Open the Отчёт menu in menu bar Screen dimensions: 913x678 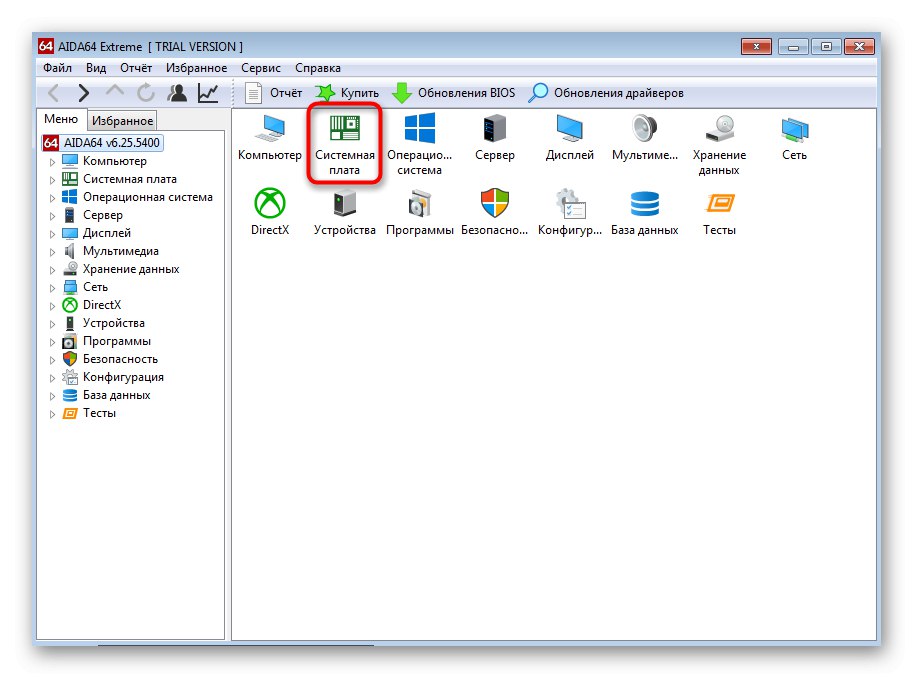(136, 68)
